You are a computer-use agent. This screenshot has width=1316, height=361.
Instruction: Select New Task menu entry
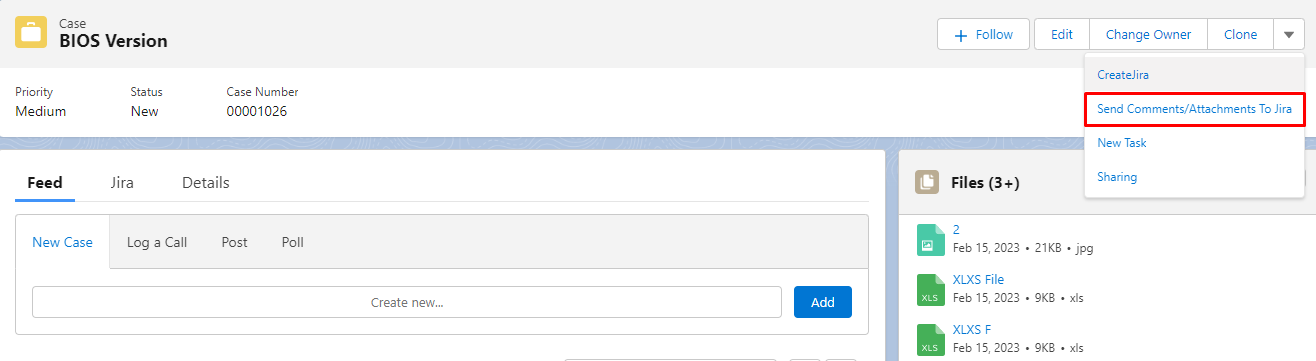click(1121, 143)
